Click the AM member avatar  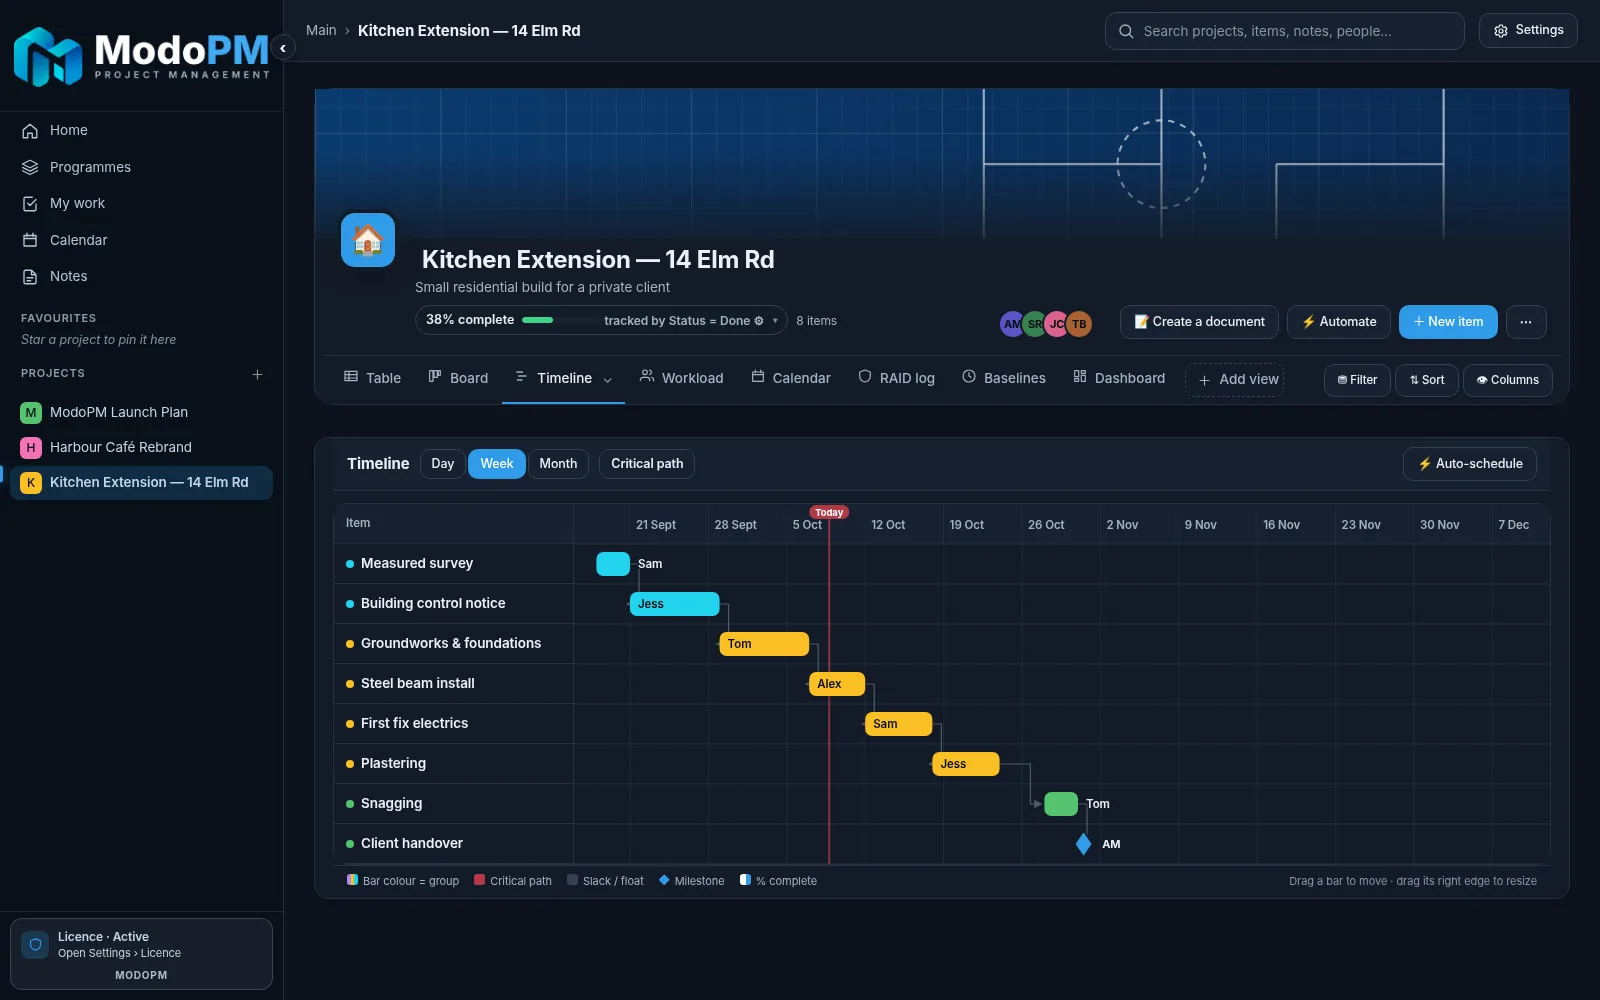tap(1012, 324)
